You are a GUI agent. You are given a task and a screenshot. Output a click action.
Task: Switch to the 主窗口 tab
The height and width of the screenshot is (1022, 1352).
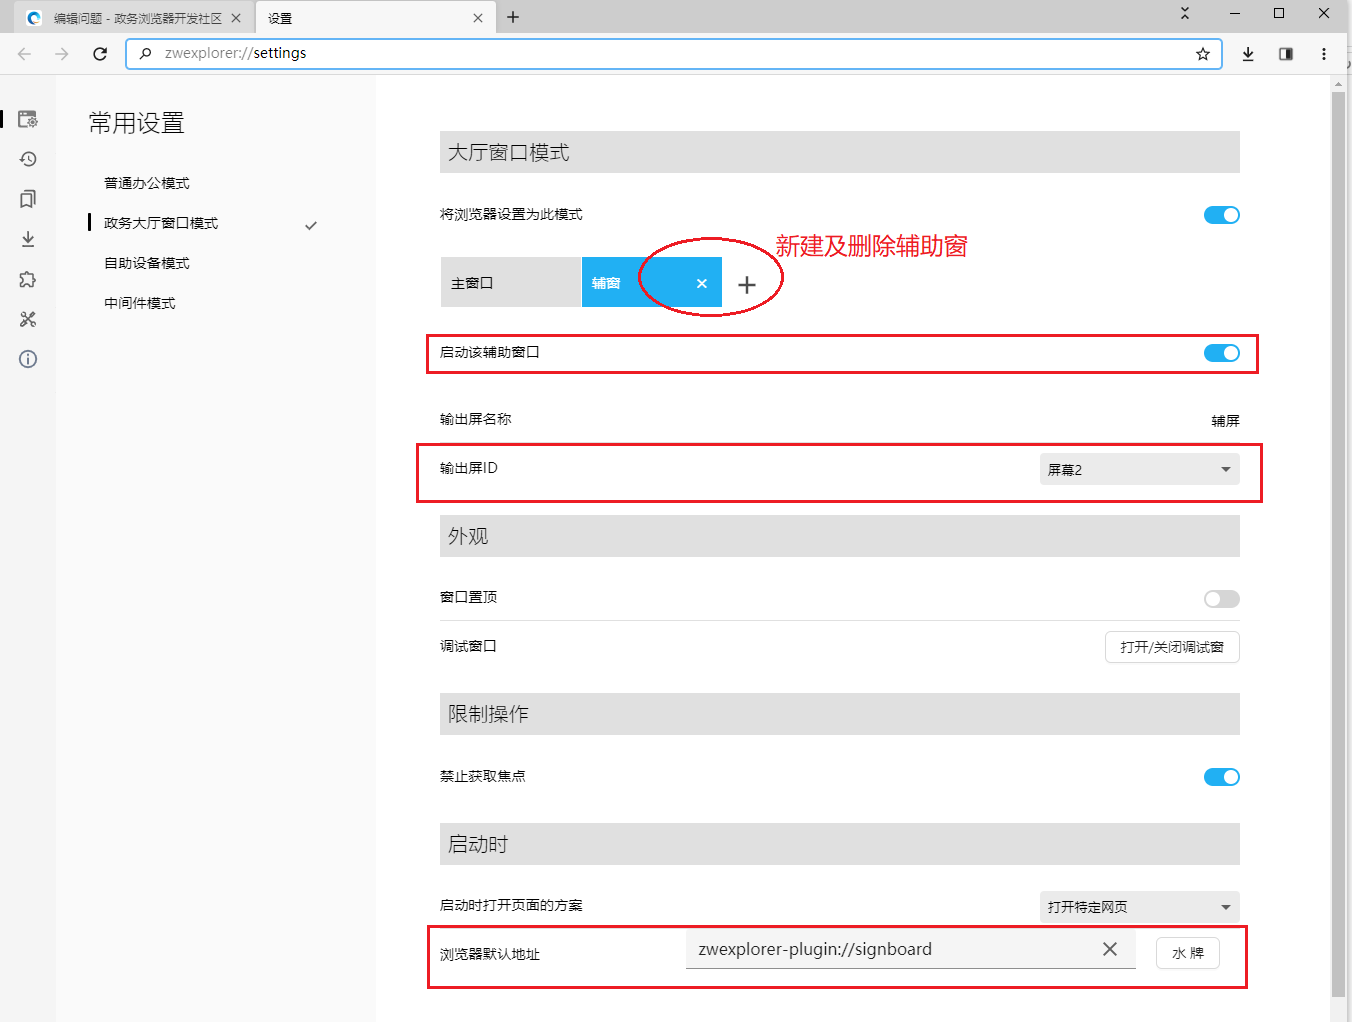[511, 282]
